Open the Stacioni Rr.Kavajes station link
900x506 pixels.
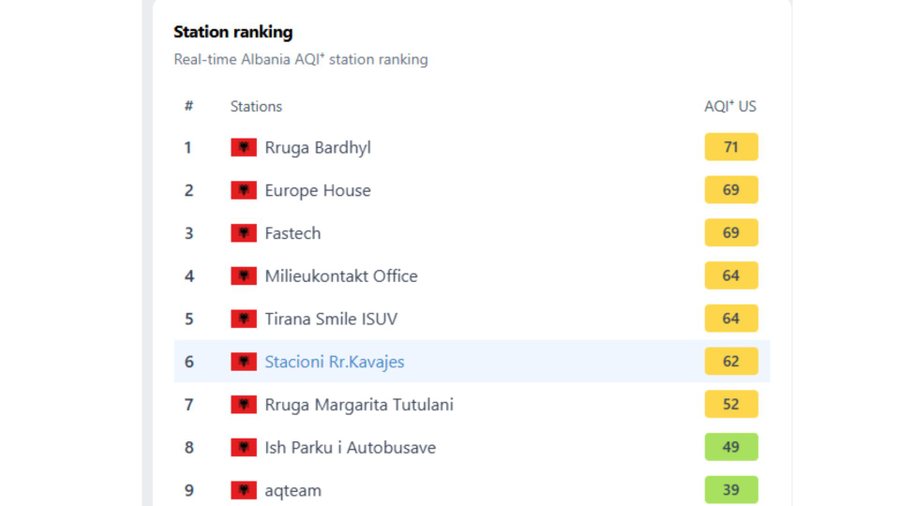[334, 362]
